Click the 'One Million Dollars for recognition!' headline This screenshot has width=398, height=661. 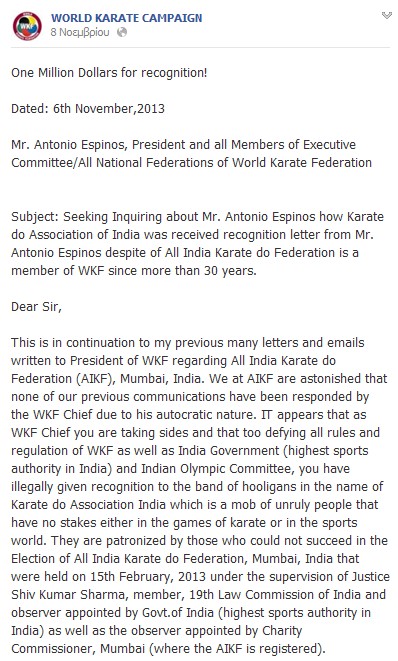(109, 73)
